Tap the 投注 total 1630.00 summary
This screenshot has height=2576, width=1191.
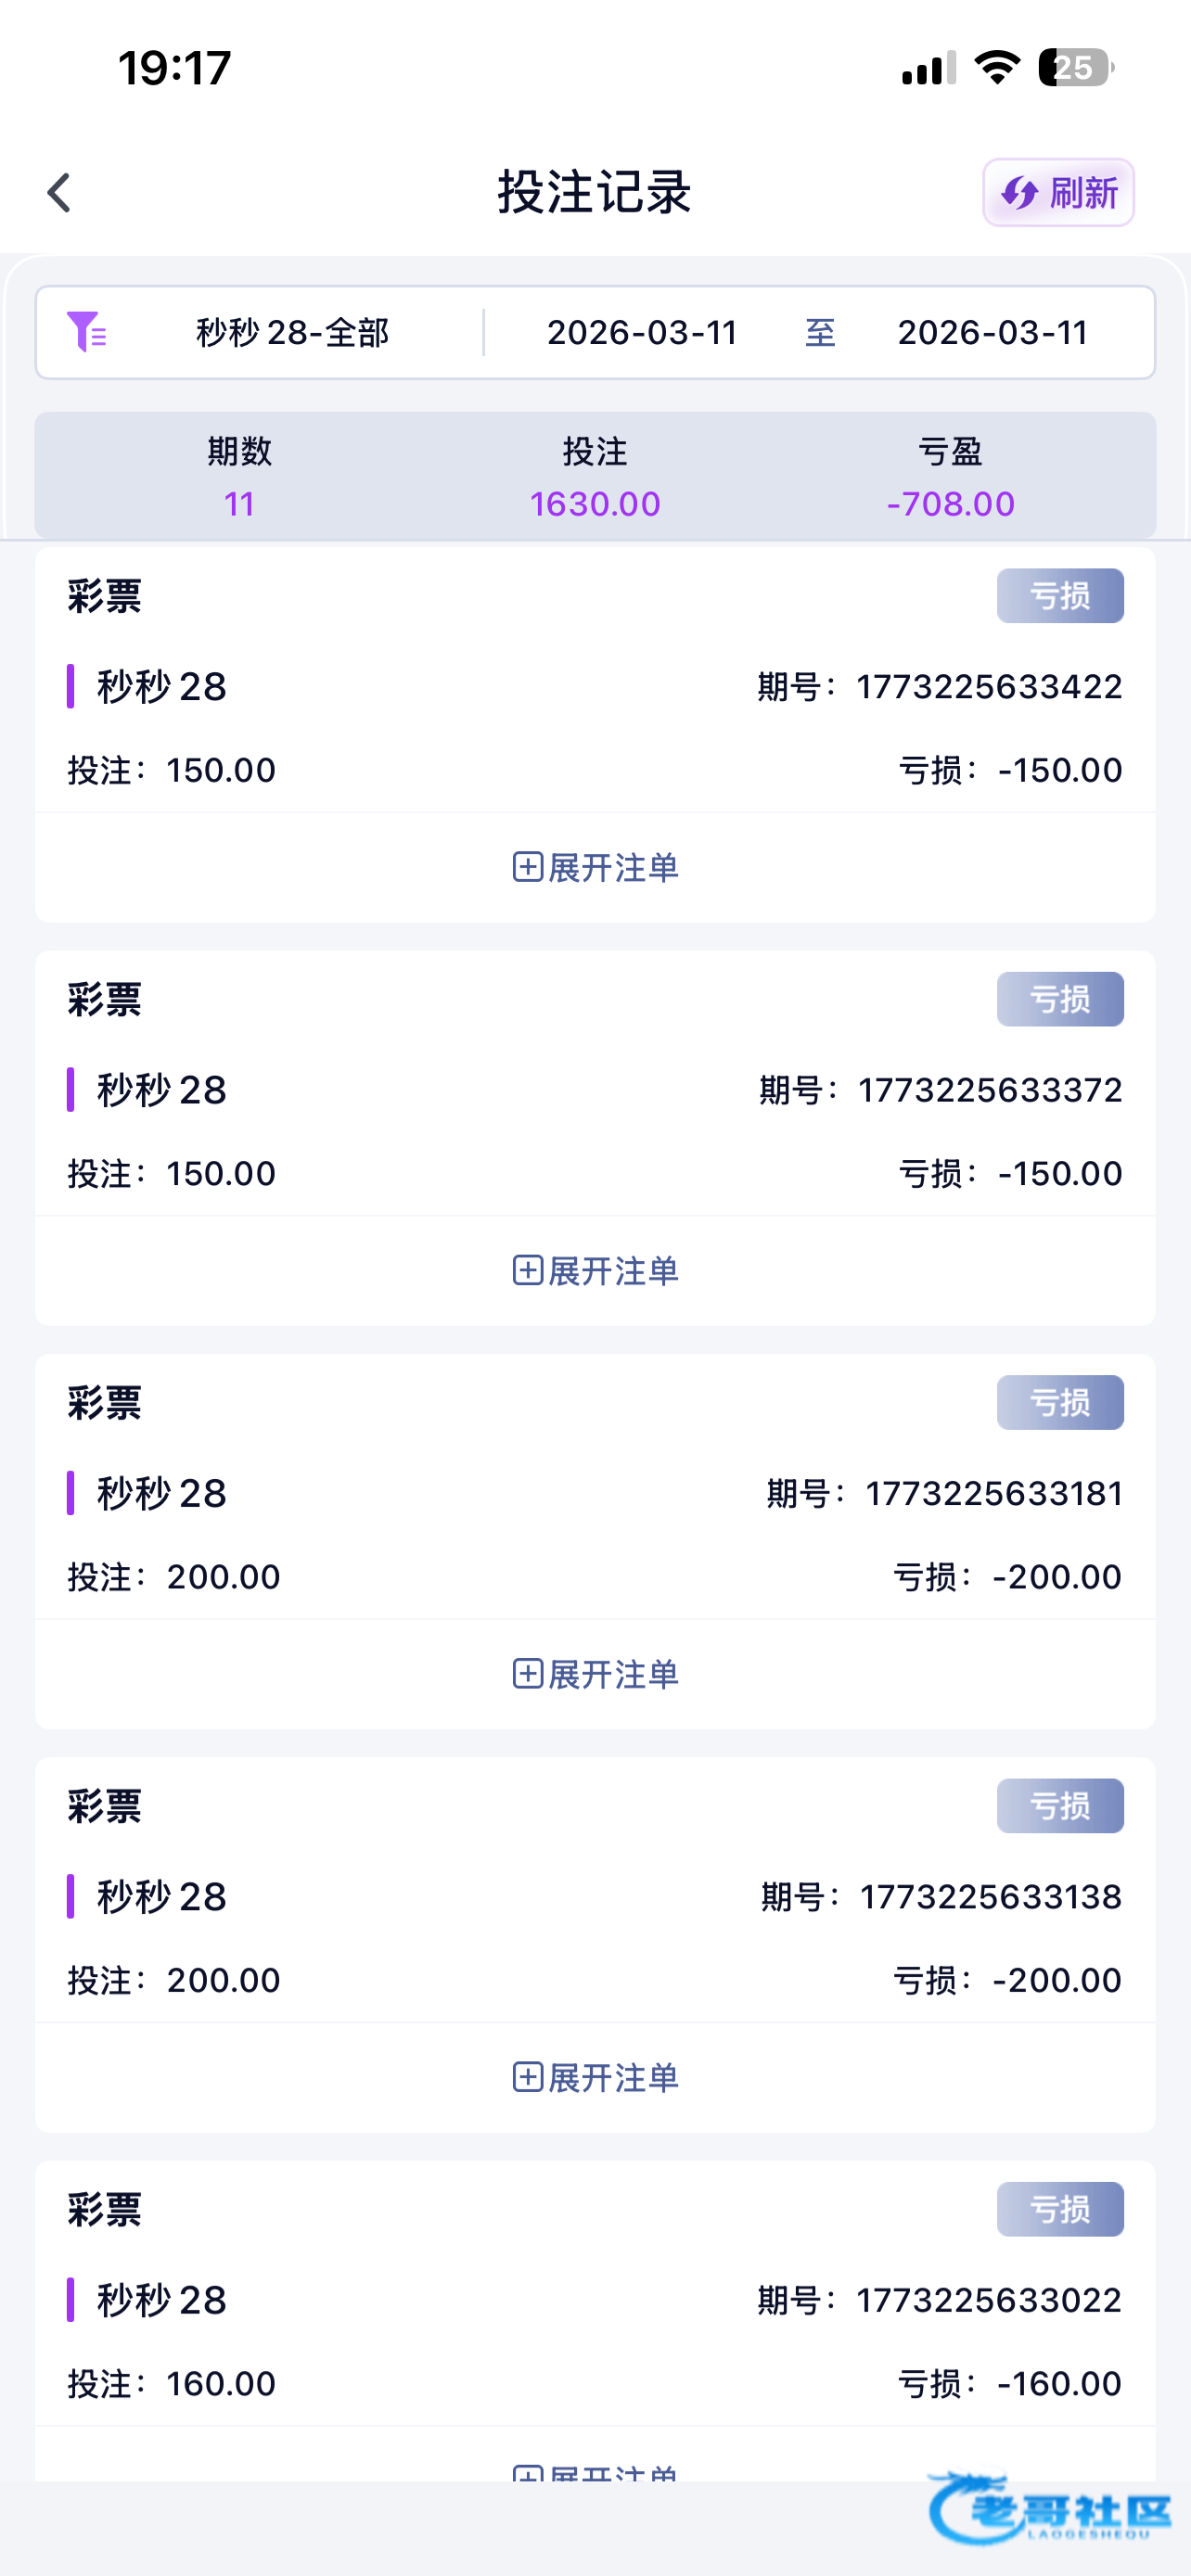click(x=595, y=477)
